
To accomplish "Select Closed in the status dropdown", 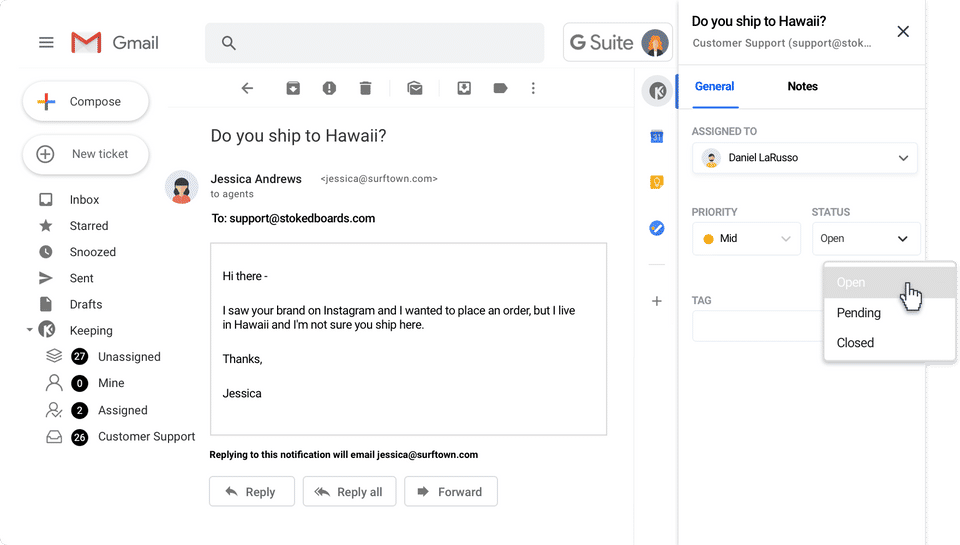I will pos(855,343).
